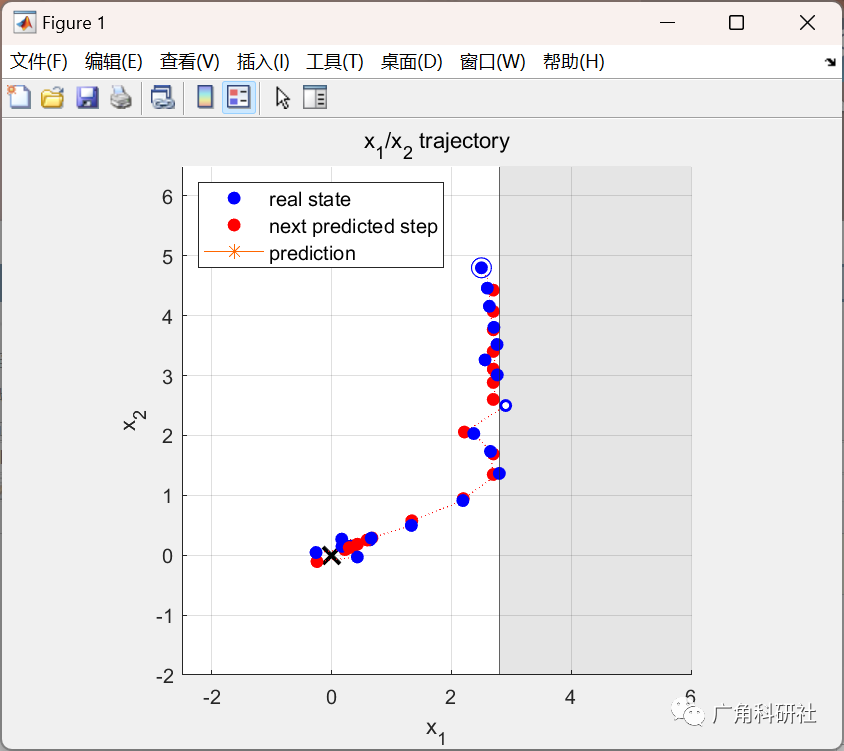Screen dimensions: 844x751
Task: Open the 帮助(H) menu
Action: [x=574, y=61]
